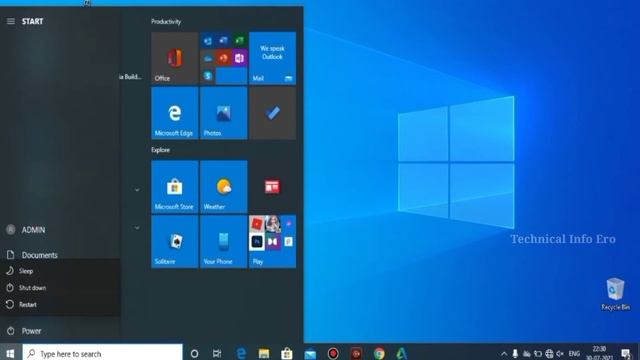
Task: Open the small OneDrive tile
Action: [x=208, y=58]
